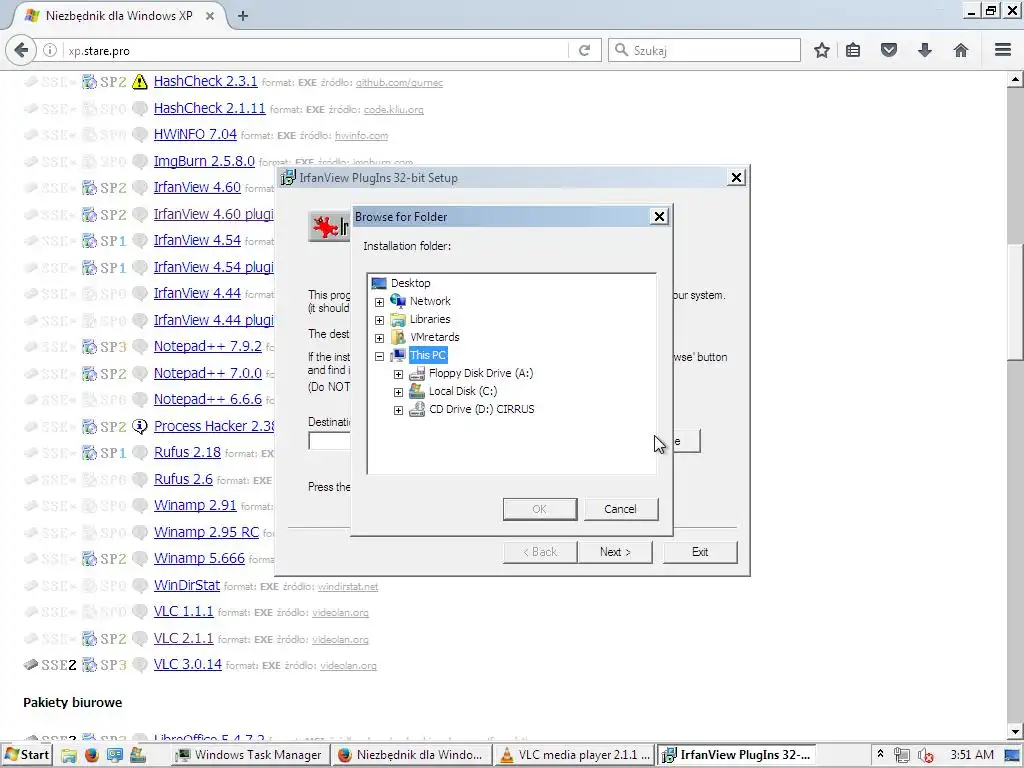Click info icon beside Process Hacker

(x=140, y=426)
